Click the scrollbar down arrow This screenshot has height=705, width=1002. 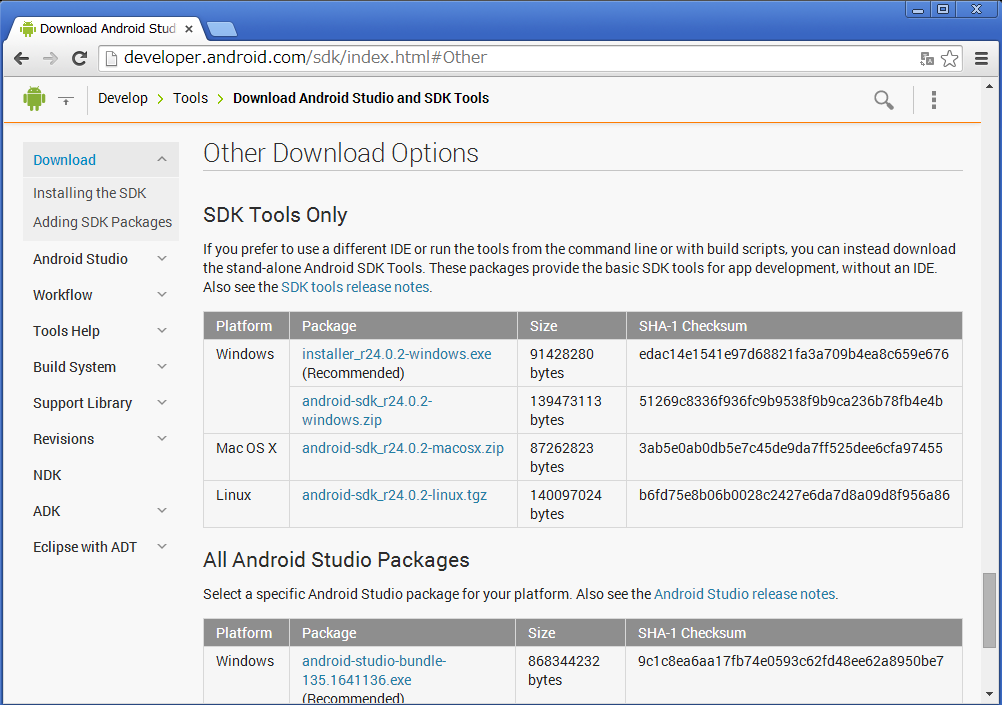coord(989,693)
